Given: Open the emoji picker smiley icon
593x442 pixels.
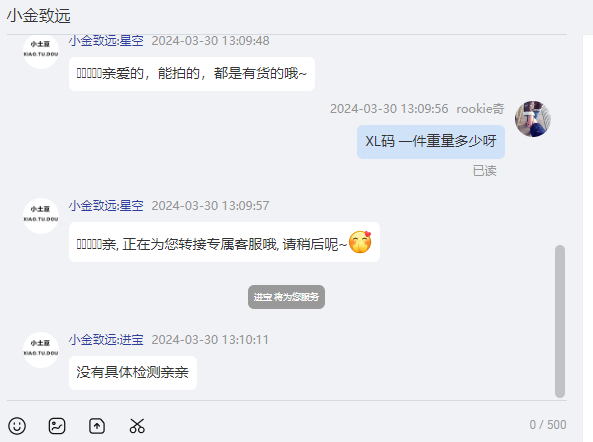Looking at the screenshot, I should point(17,426).
